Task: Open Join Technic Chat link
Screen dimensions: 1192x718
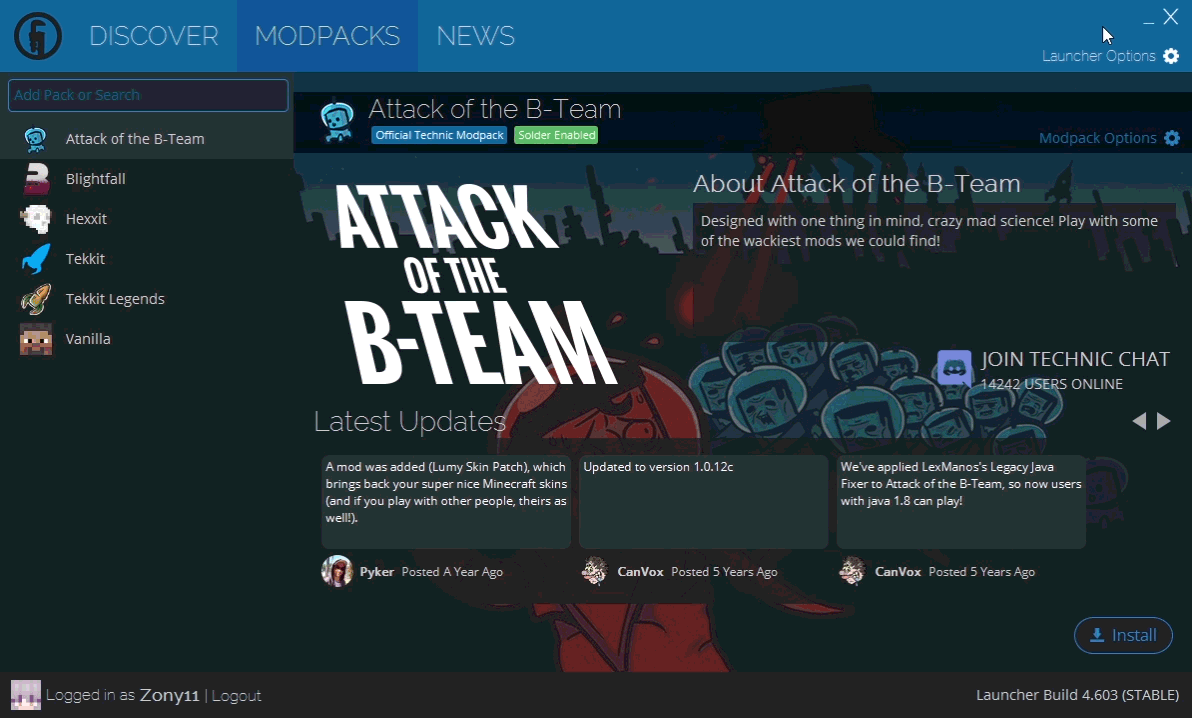Action: click(1075, 359)
